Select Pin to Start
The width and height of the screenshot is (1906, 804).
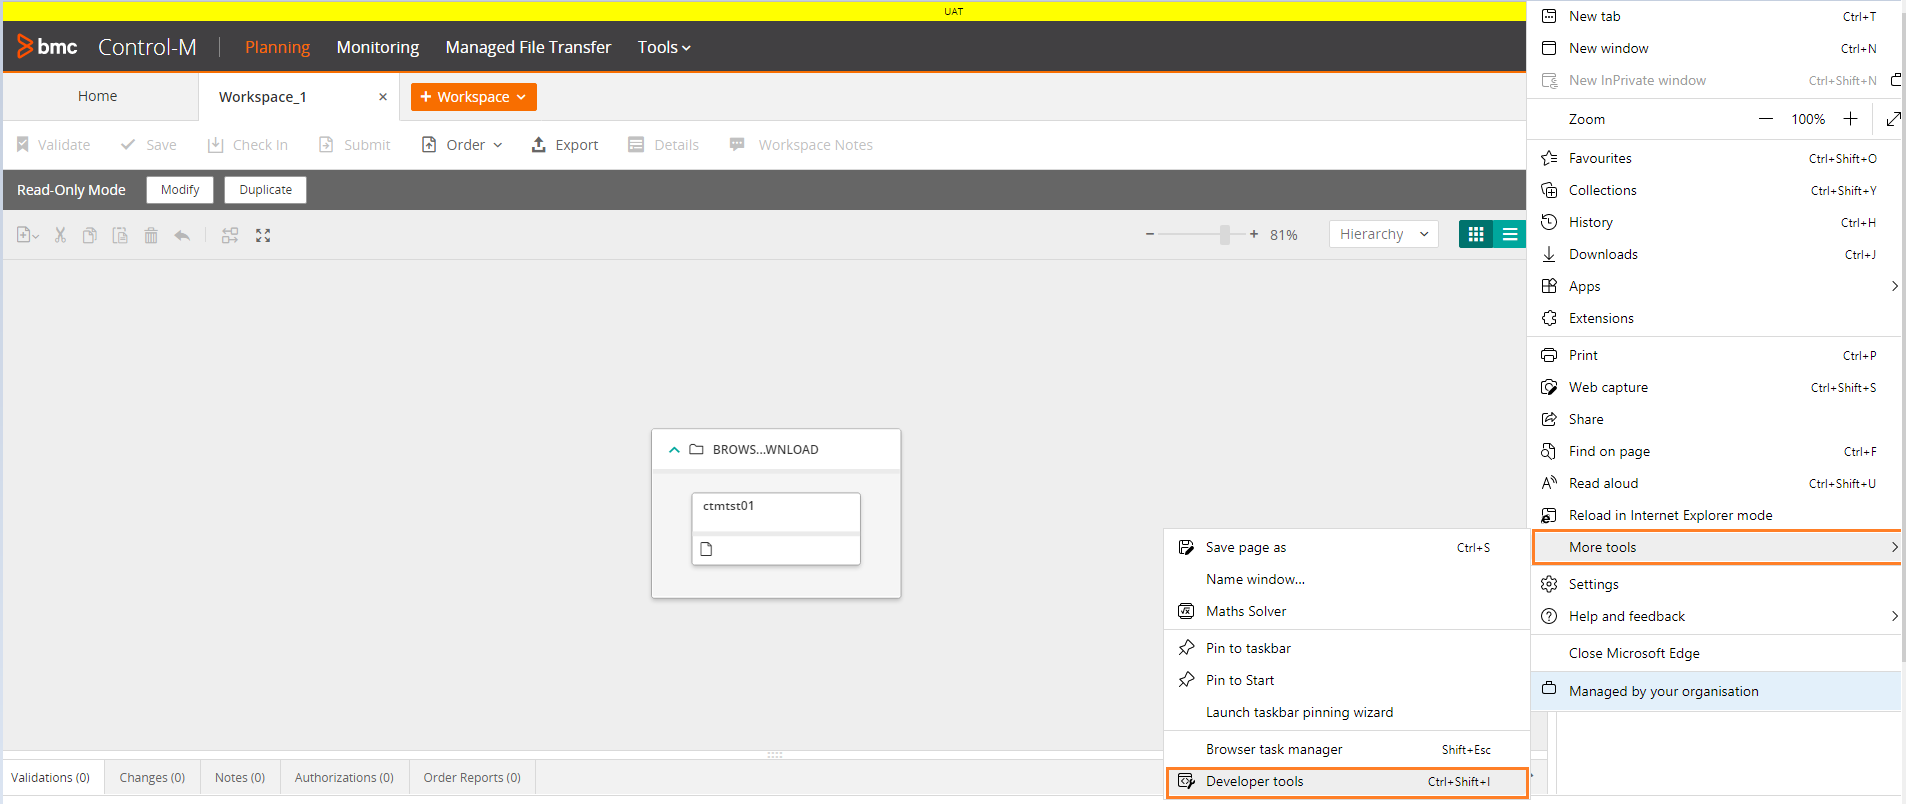(1347, 680)
